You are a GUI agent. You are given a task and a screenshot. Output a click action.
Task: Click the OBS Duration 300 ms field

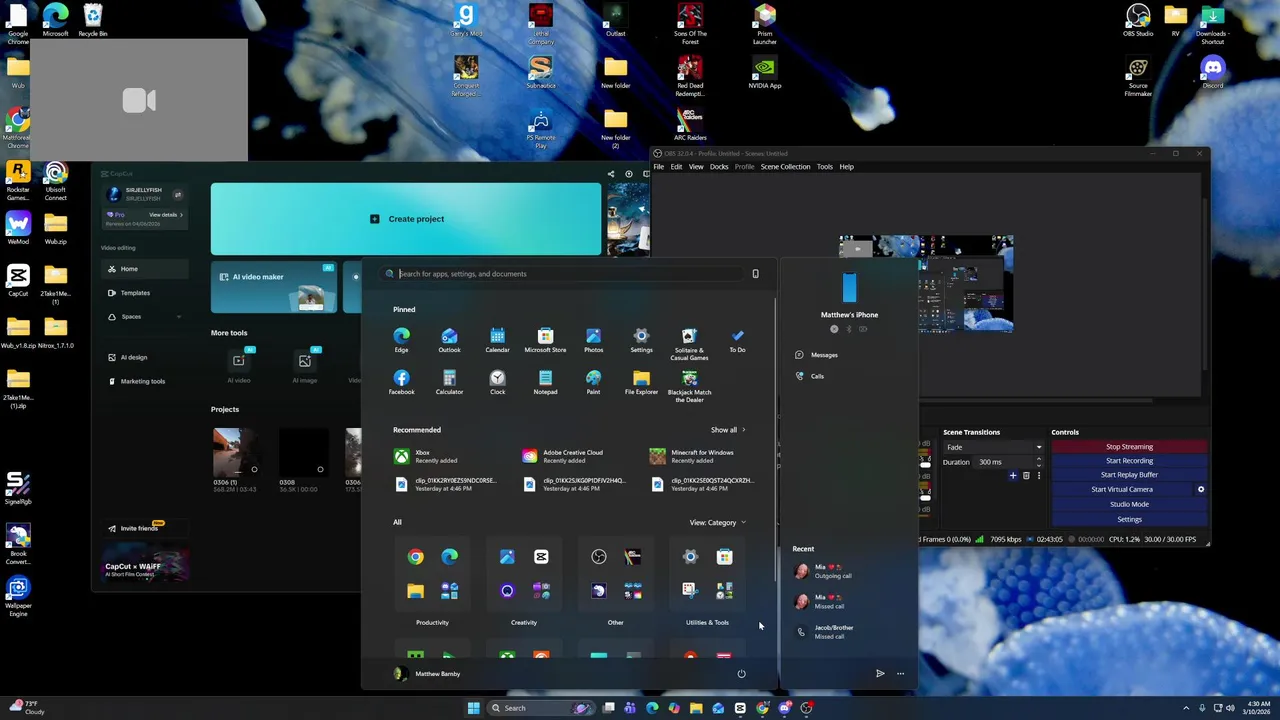[1008, 462]
